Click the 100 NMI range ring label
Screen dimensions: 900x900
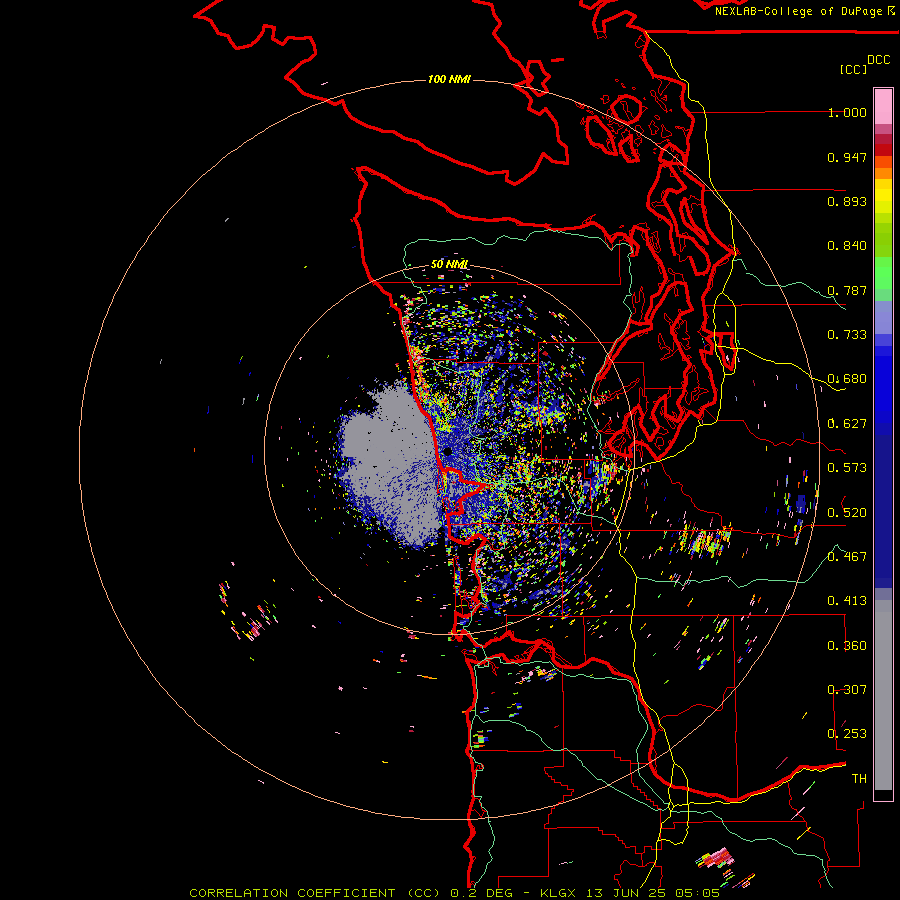point(449,79)
